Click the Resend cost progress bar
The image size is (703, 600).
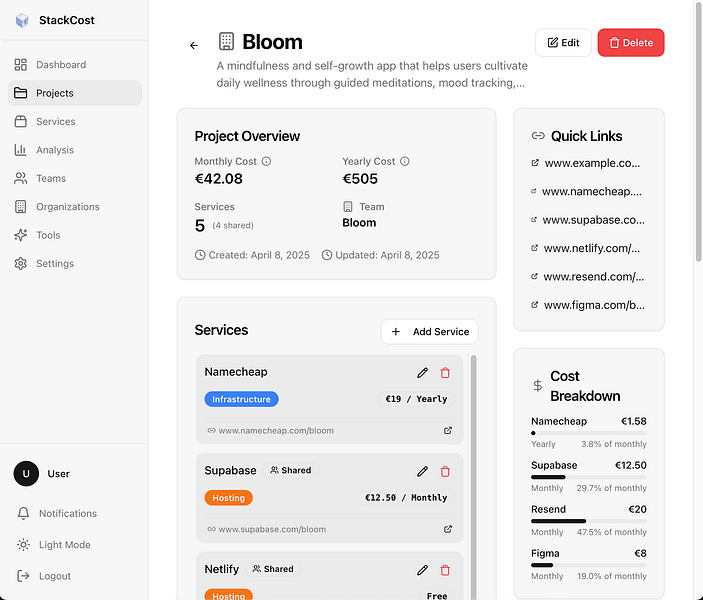click(589, 521)
